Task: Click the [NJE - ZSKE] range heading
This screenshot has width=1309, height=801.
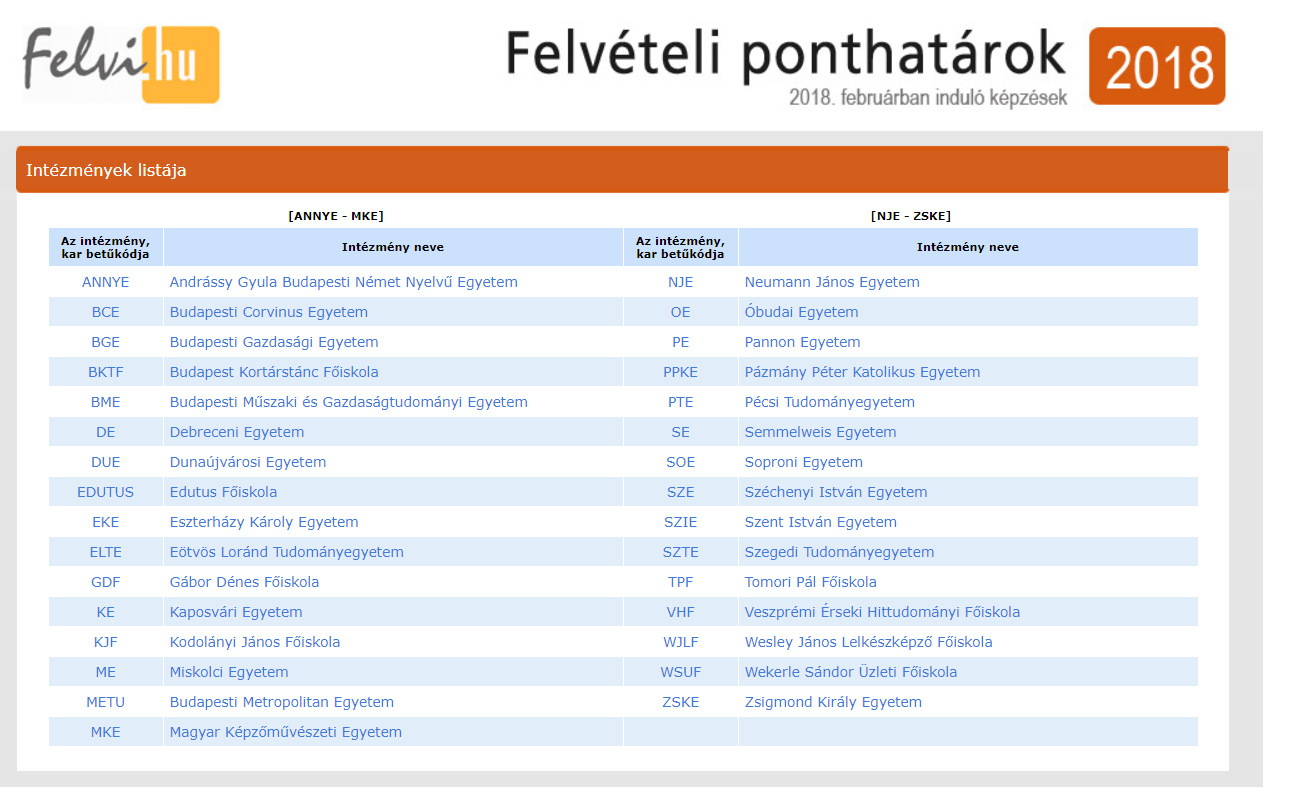Action: (x=911, y=216)
